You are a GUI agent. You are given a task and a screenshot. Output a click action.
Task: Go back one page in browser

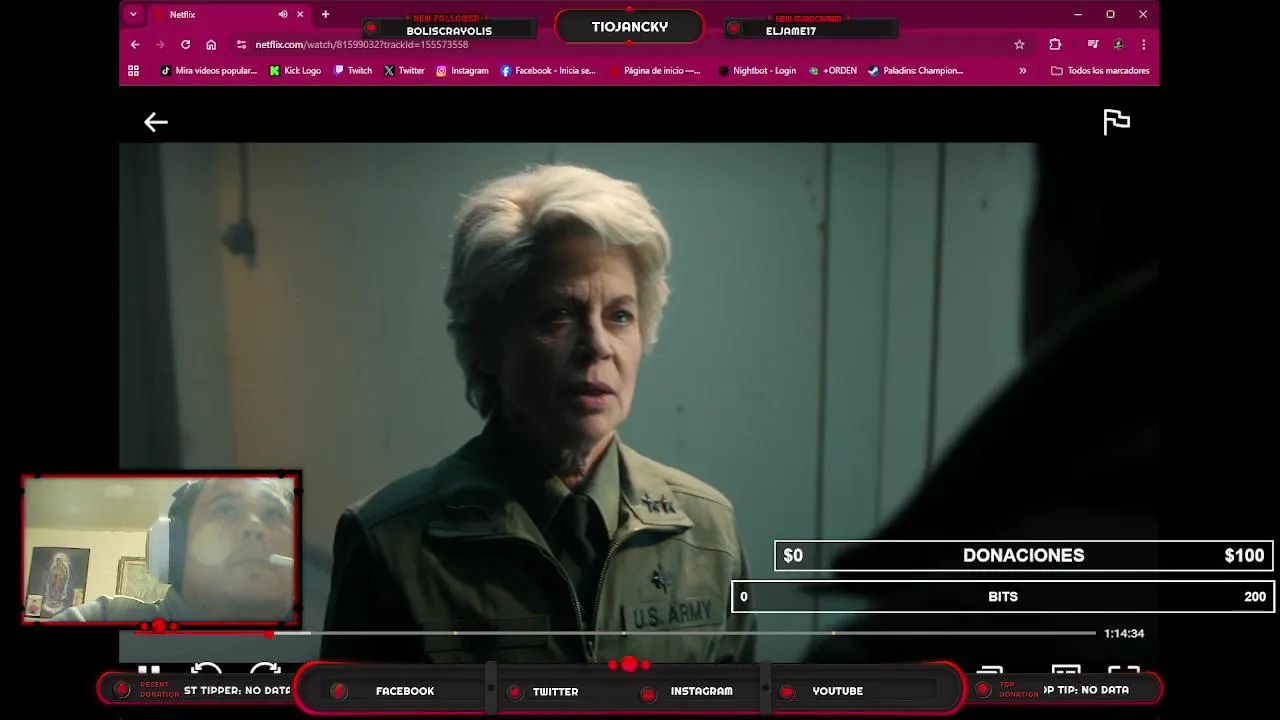coord(135,45)
